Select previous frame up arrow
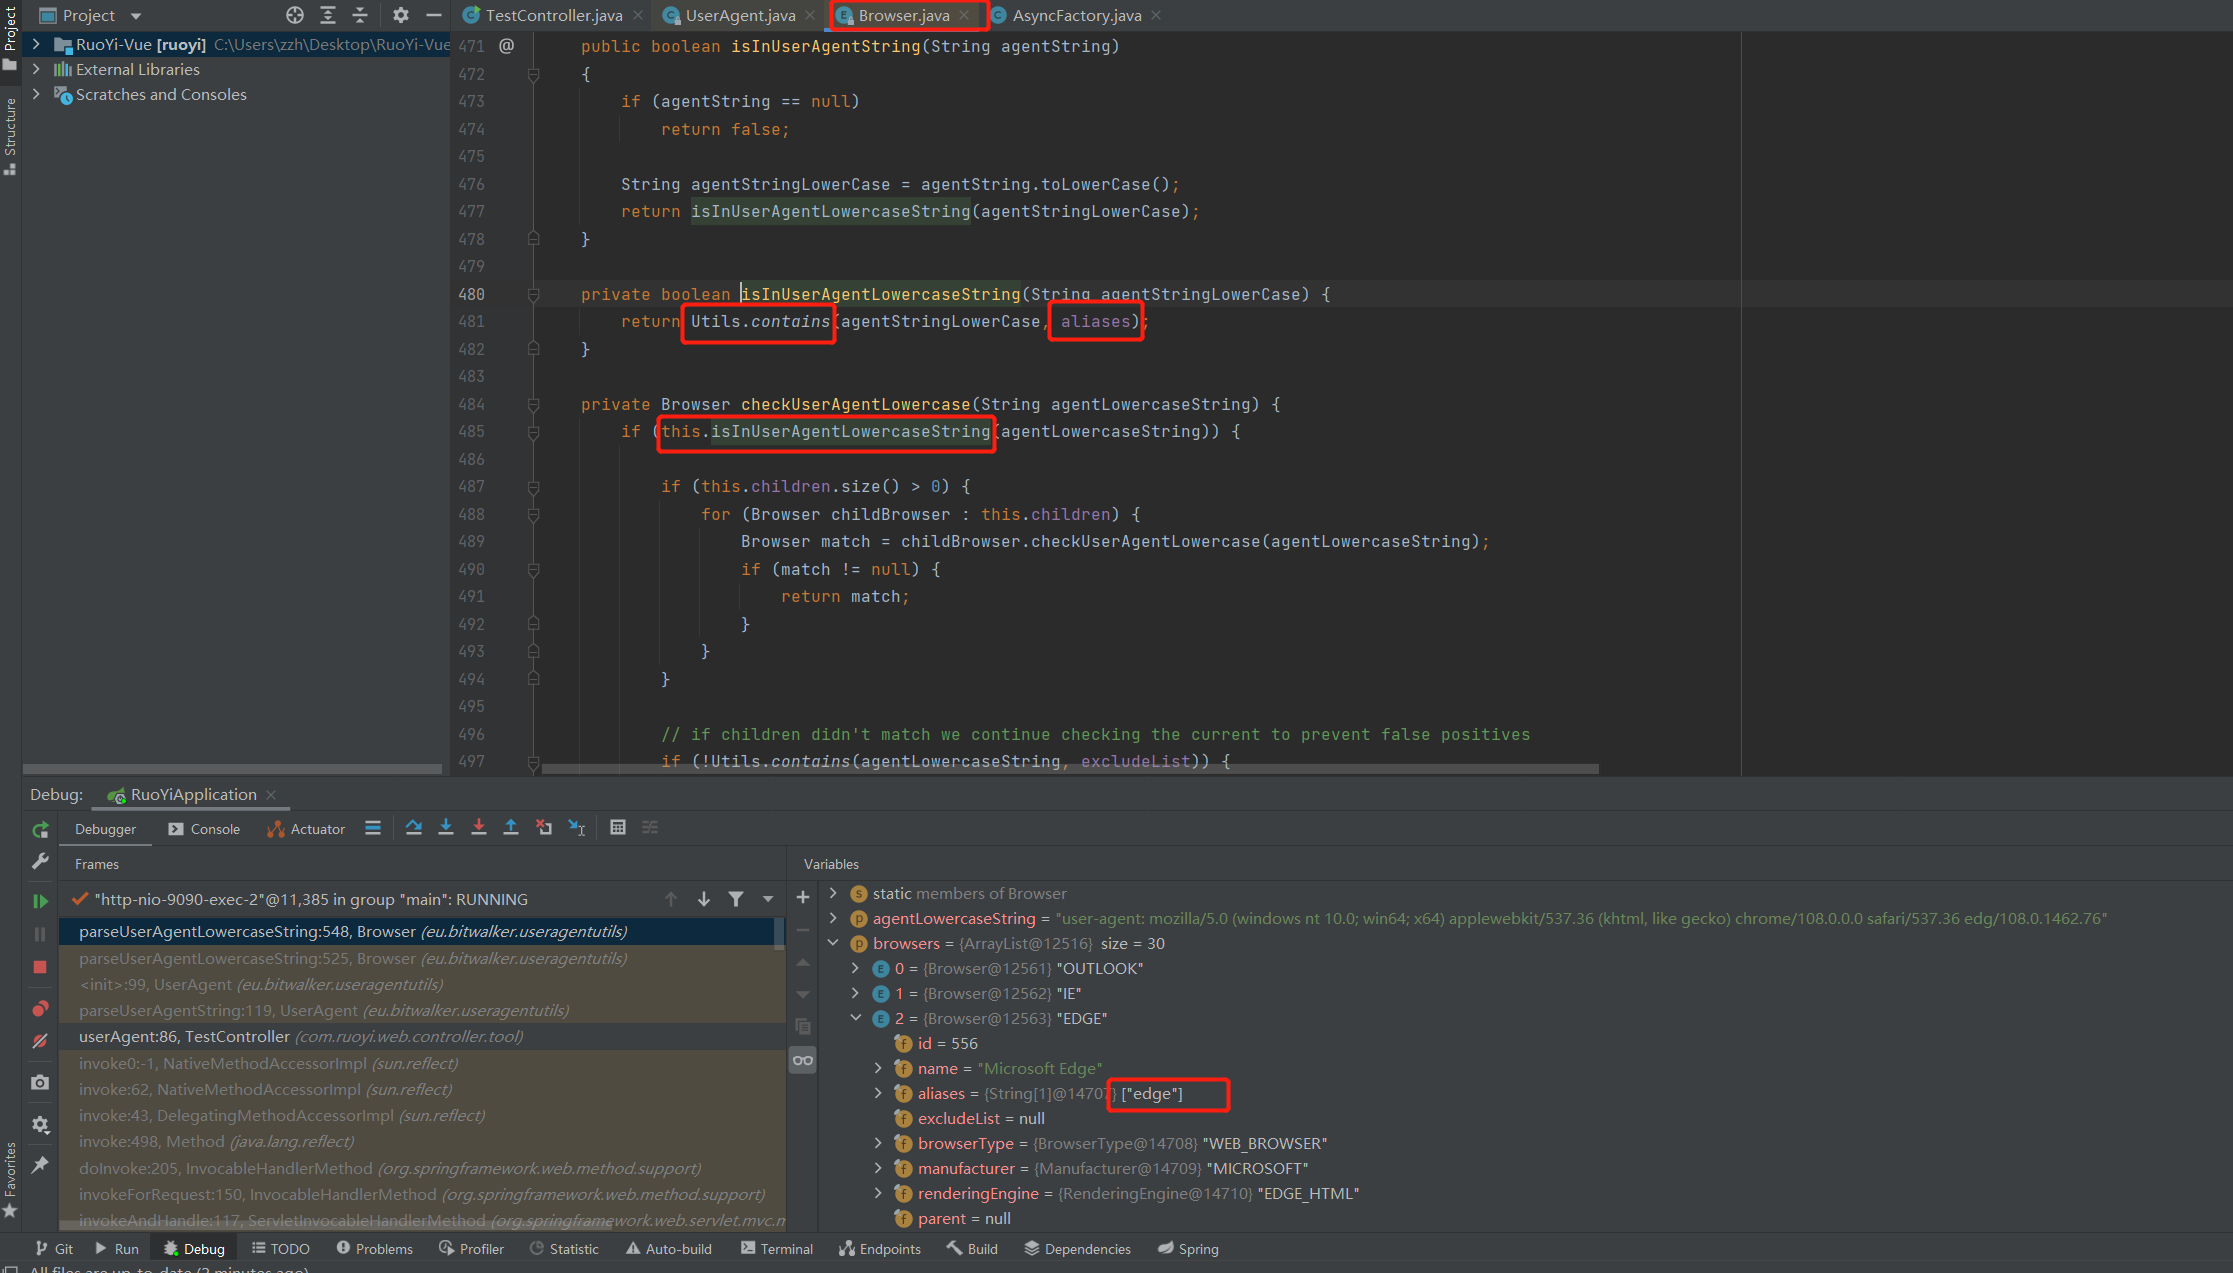The width and height of the screenshot is (2233, 1273). (x=671, y=899)
